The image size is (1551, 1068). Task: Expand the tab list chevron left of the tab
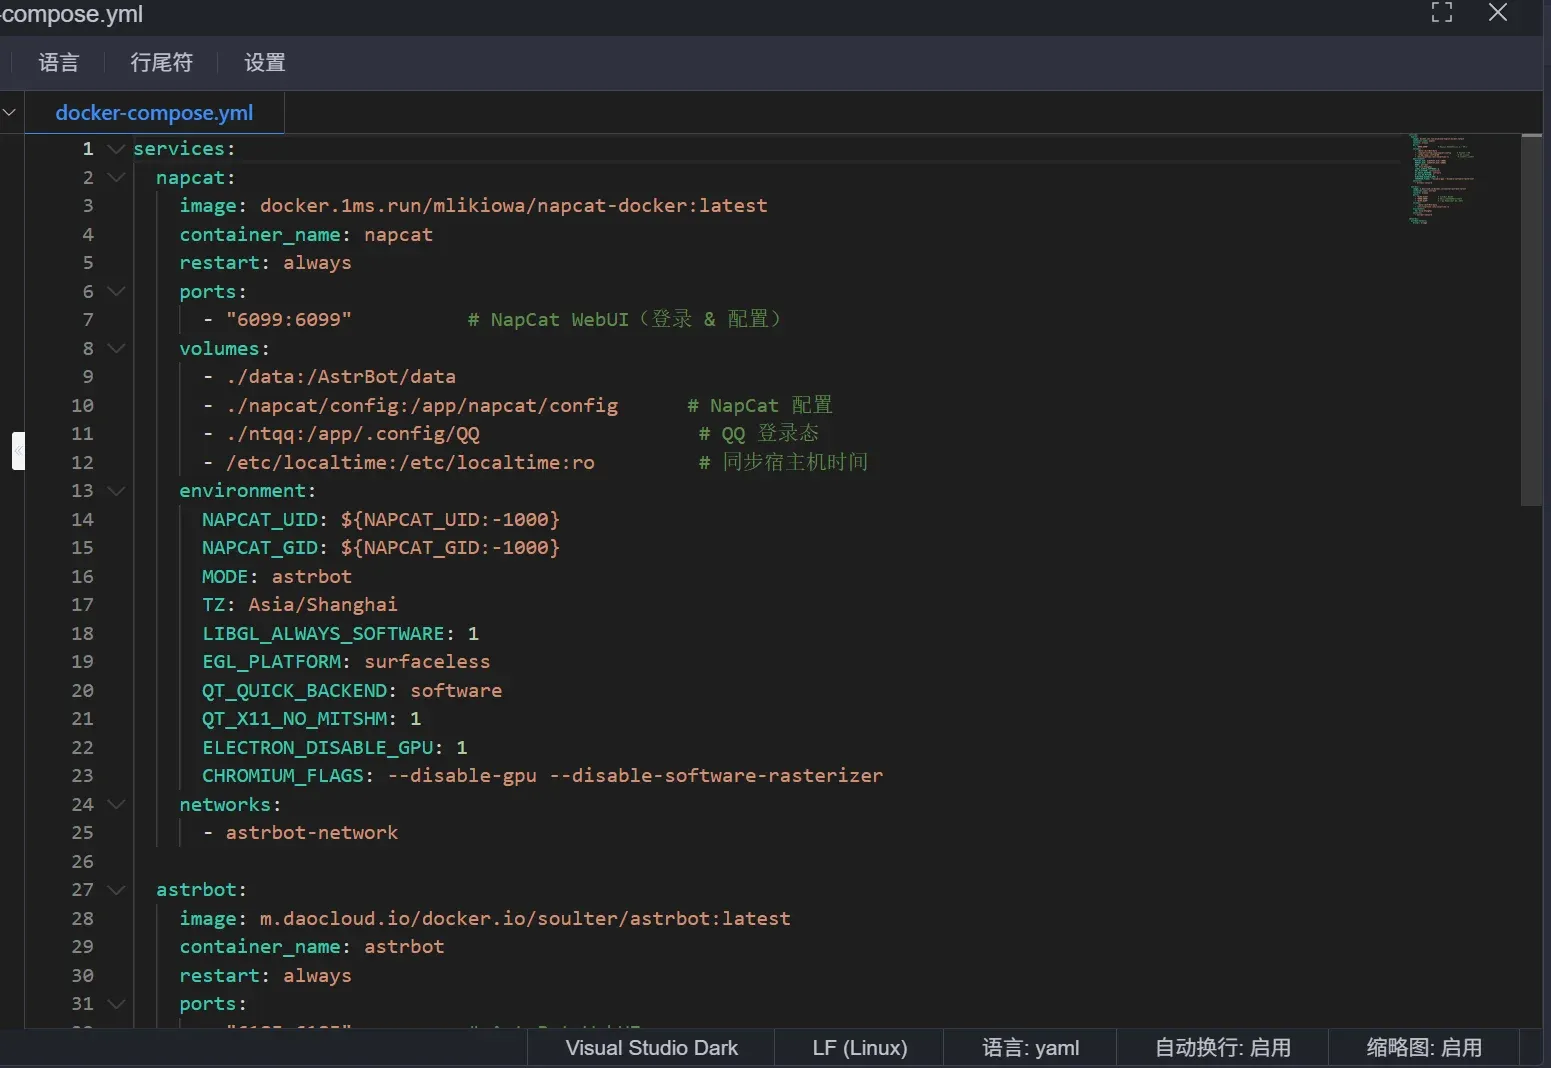point(9,112)
